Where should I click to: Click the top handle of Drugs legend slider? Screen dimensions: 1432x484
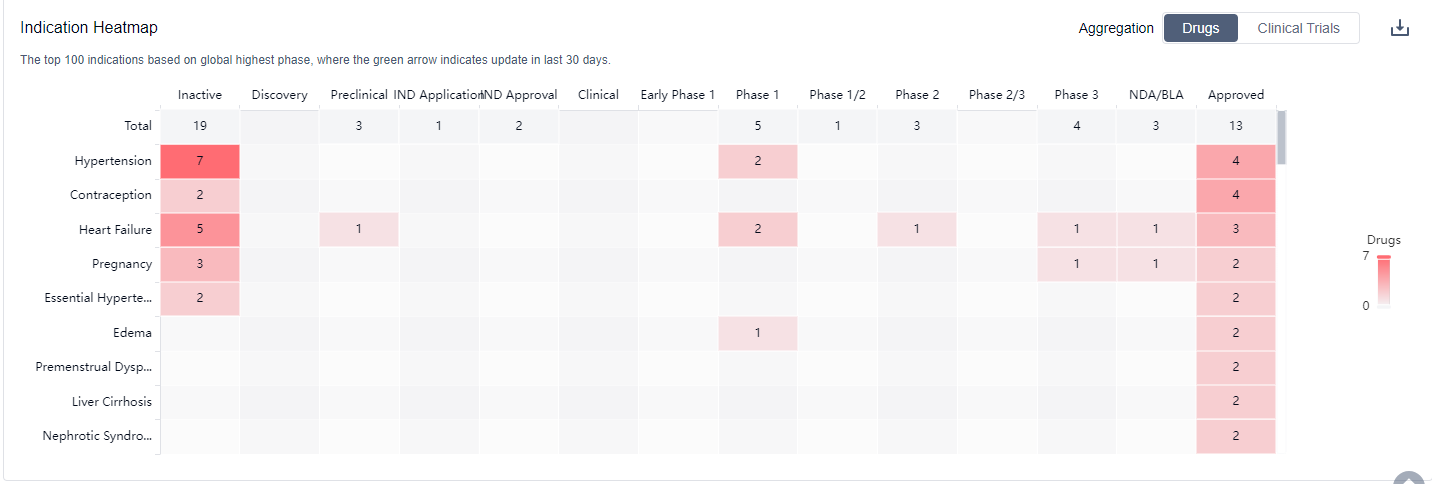1383,257
